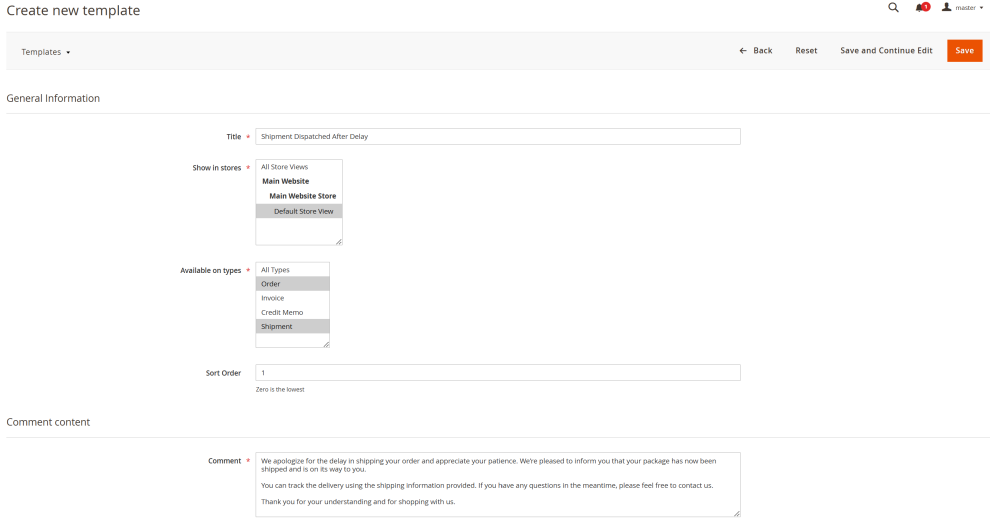Grab the stores list resize handle
The height and width of the screenshot is (526, 1000).
[x=339, y=242]
